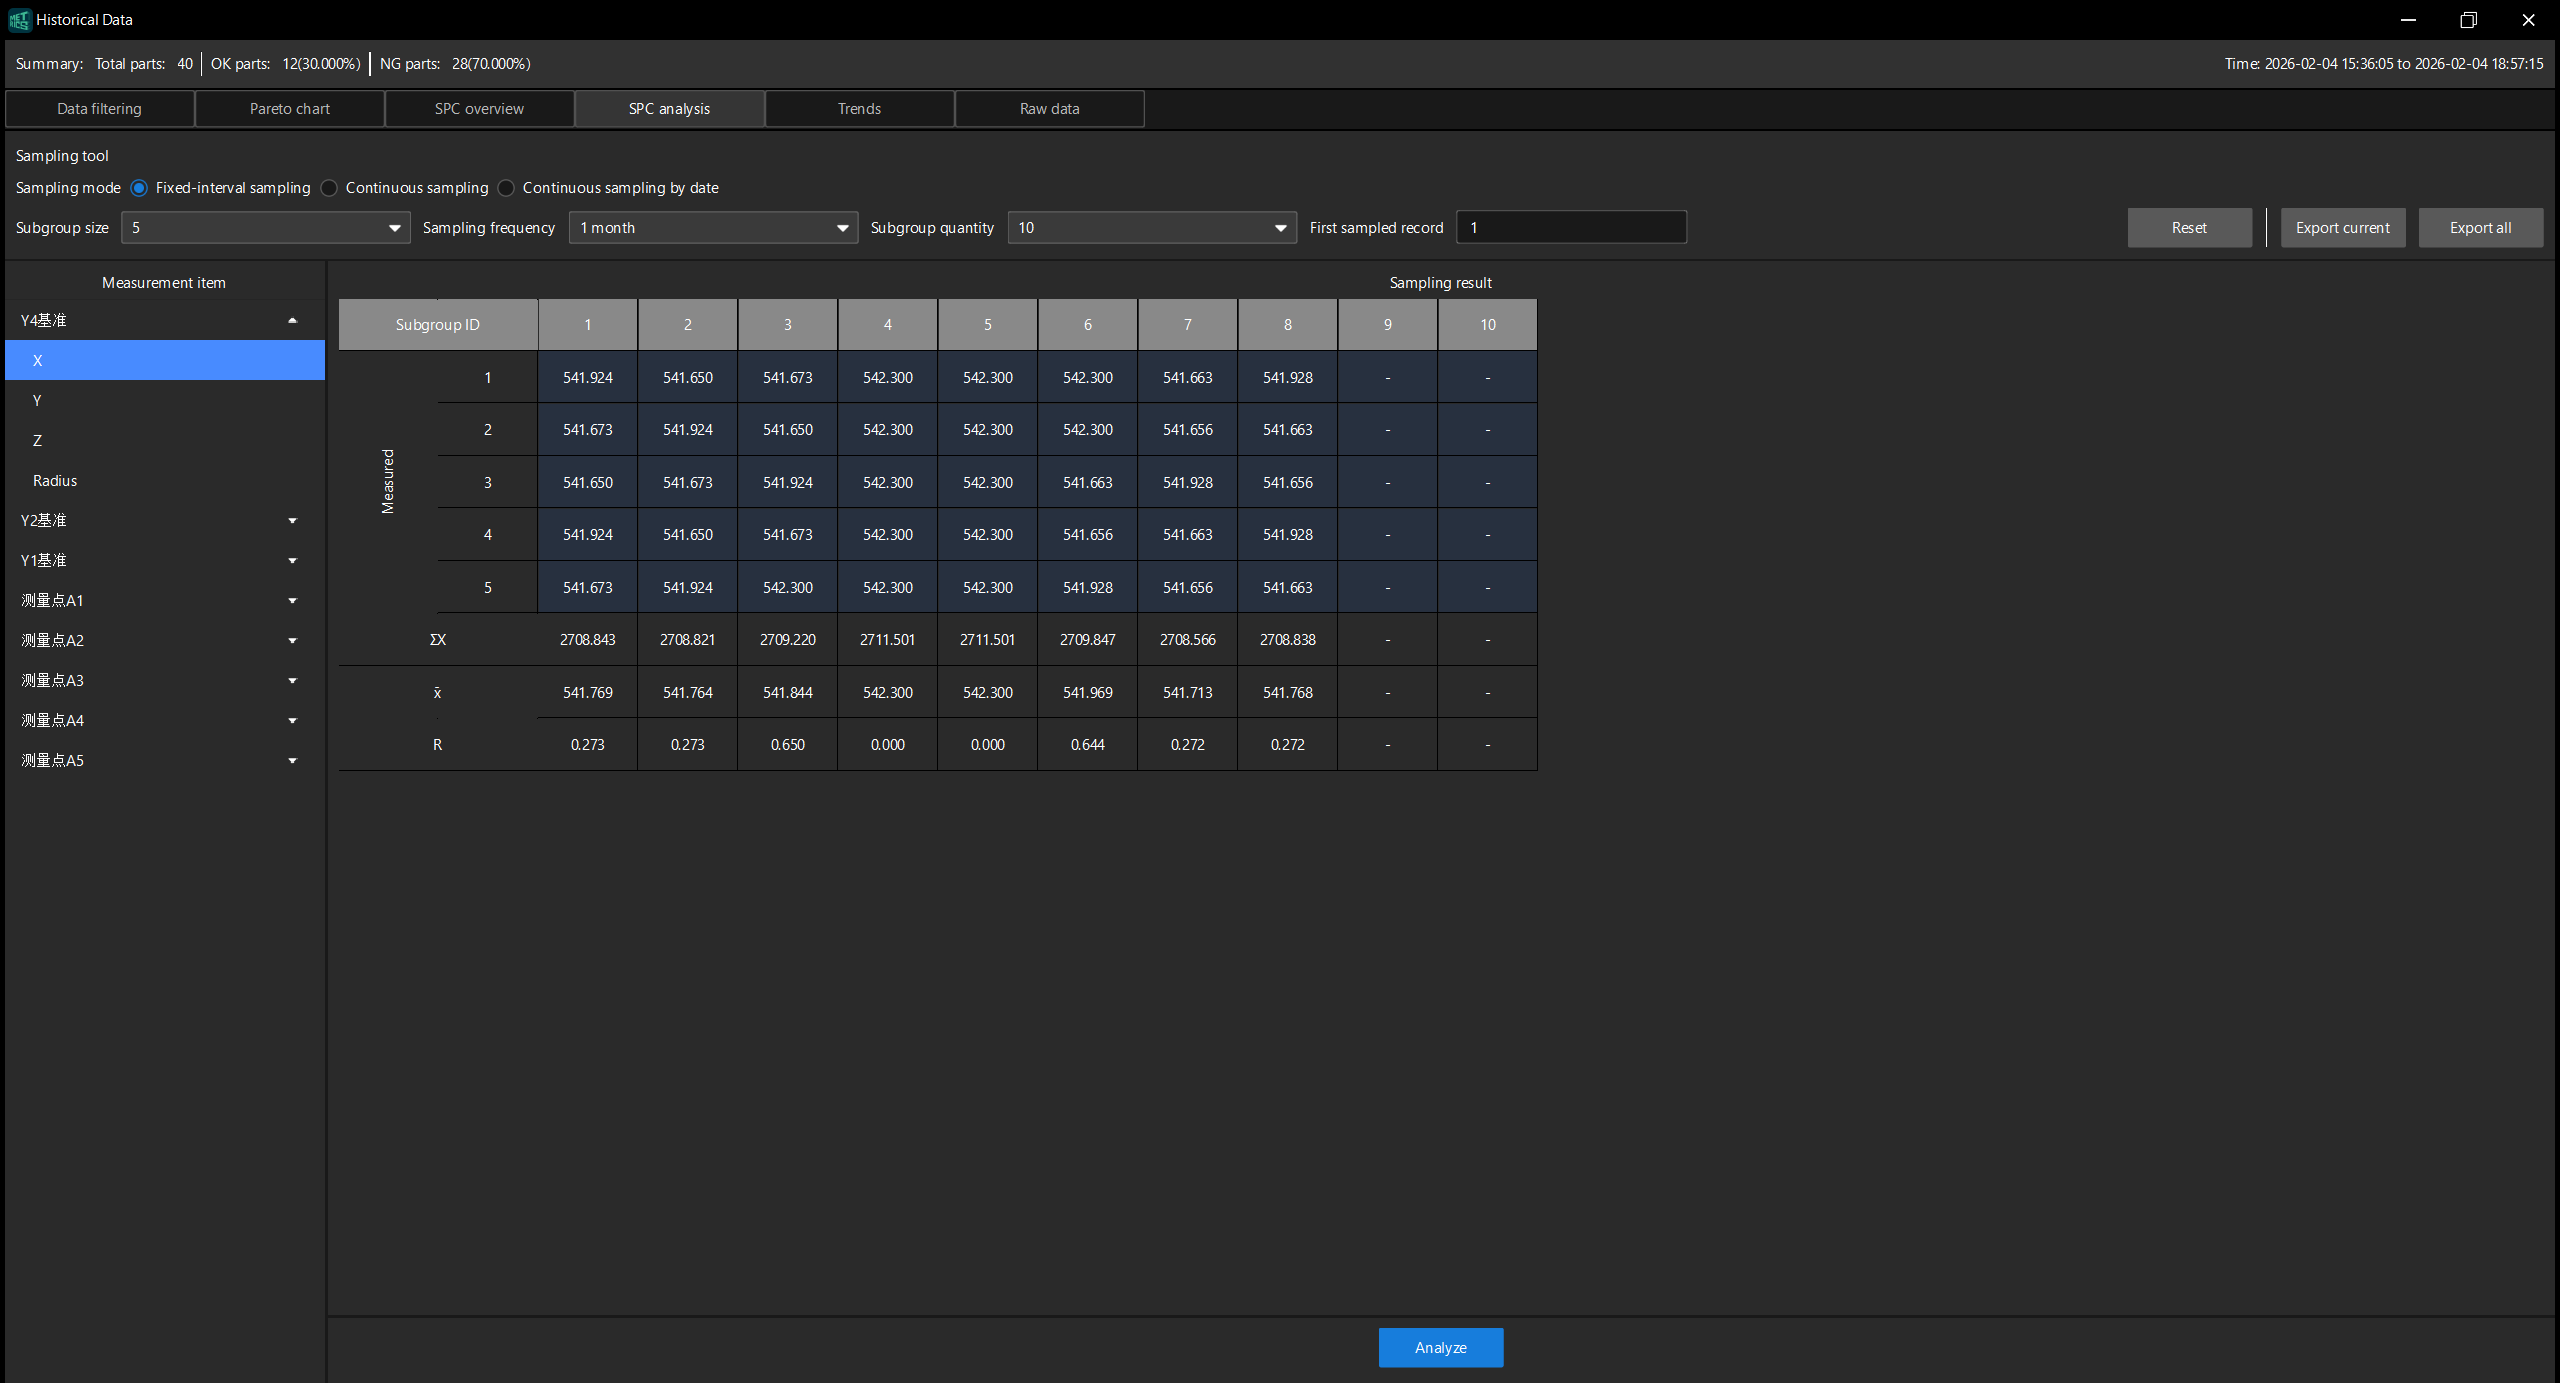
Task: Click the First sampled record field
Action: pos(1570,228)
